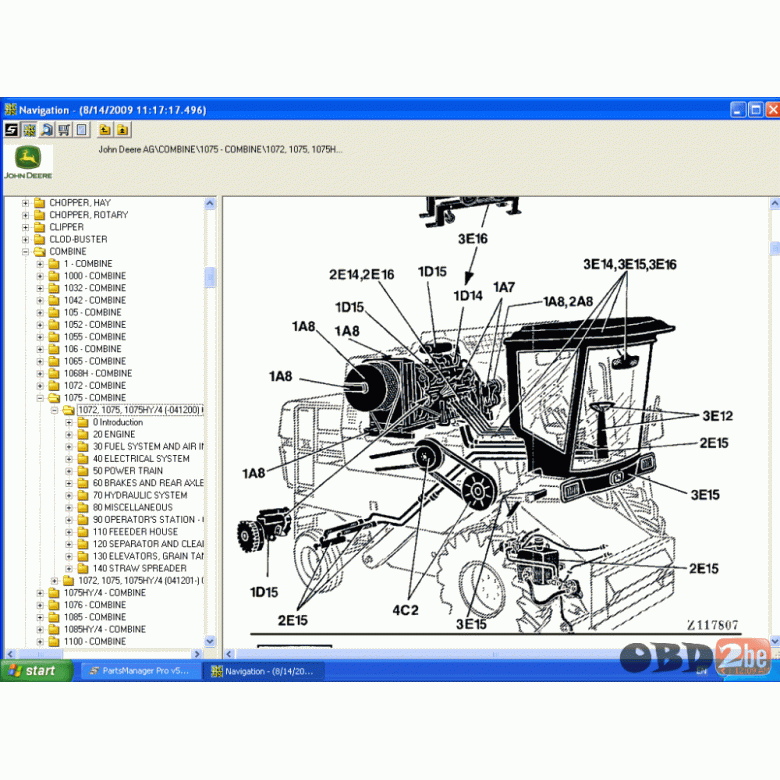
Task: Select the 1000 - COMBINE folder icon
Action: (x=54, y=276)
